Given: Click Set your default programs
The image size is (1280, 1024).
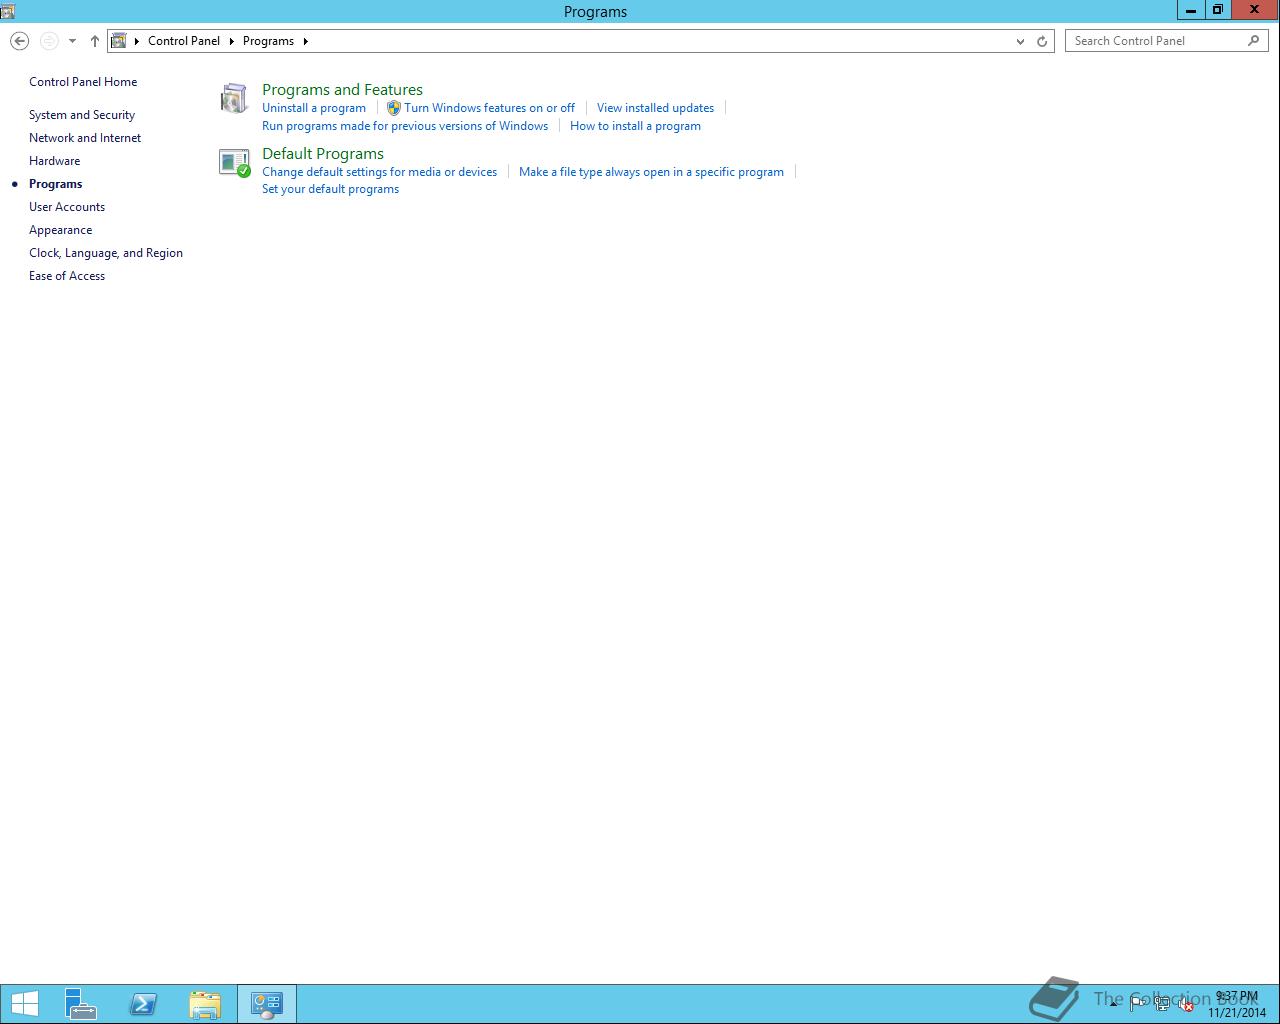Looking at the screenshot, I should pos(330,189).
